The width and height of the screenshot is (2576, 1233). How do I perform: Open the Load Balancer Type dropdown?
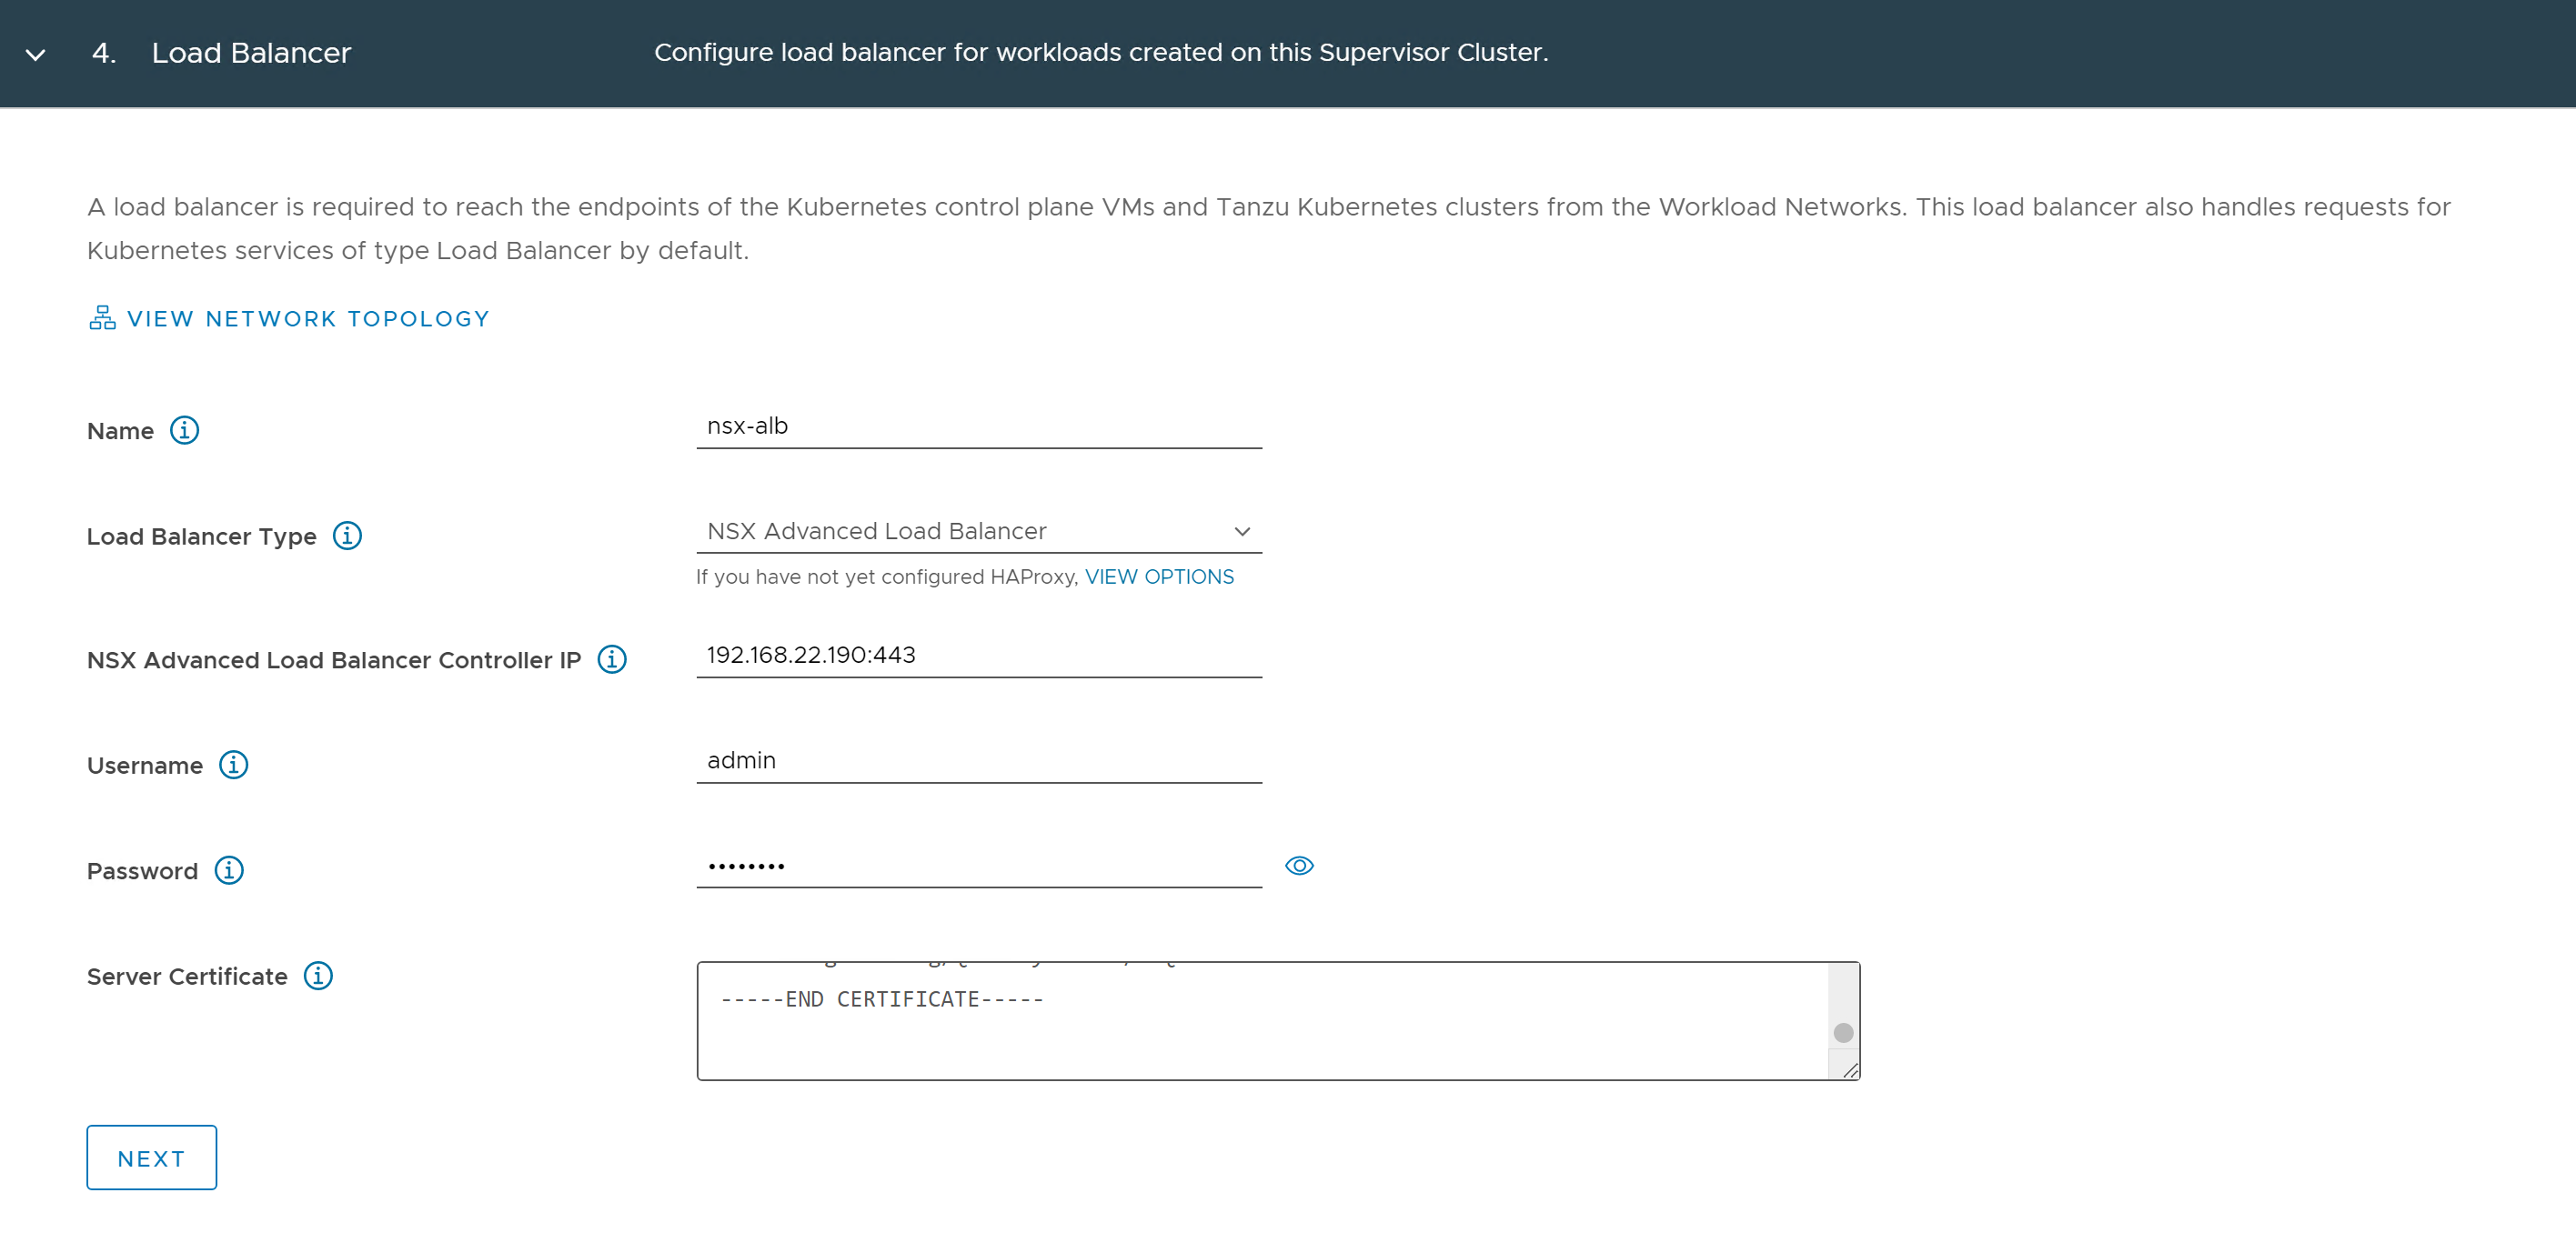coord(978,531)
